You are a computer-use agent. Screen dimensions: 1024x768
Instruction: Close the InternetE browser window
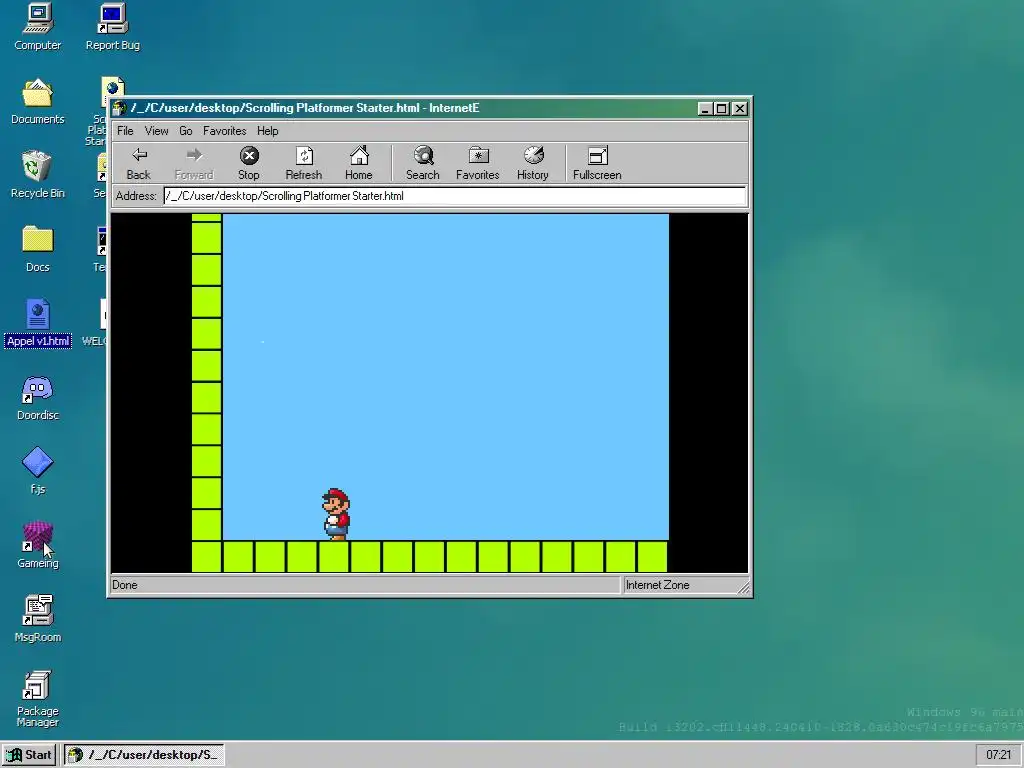tap(739, 108)
